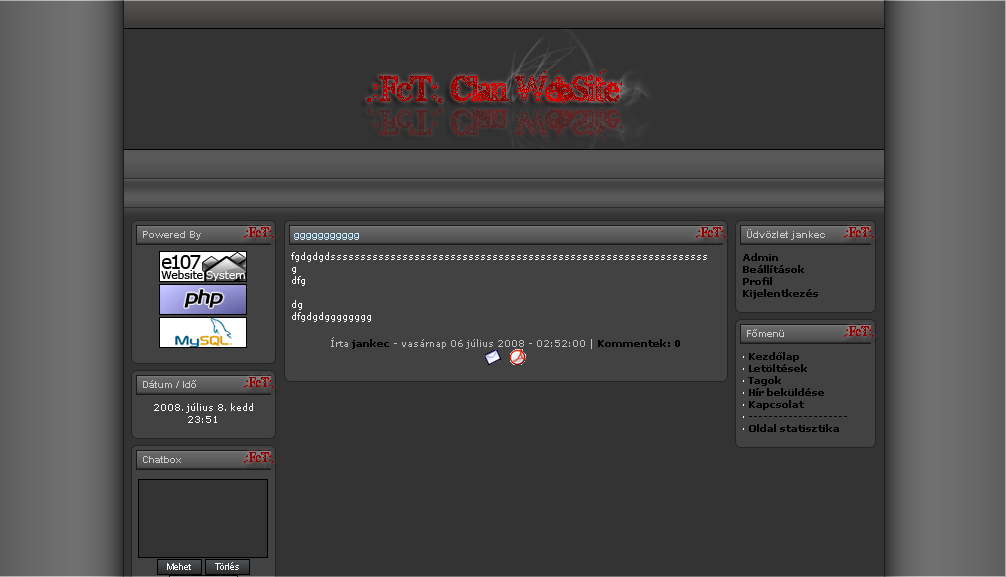Go to the Profil page
The image size is (1006, 577).
pyautogui.click(x=757, y=282)
